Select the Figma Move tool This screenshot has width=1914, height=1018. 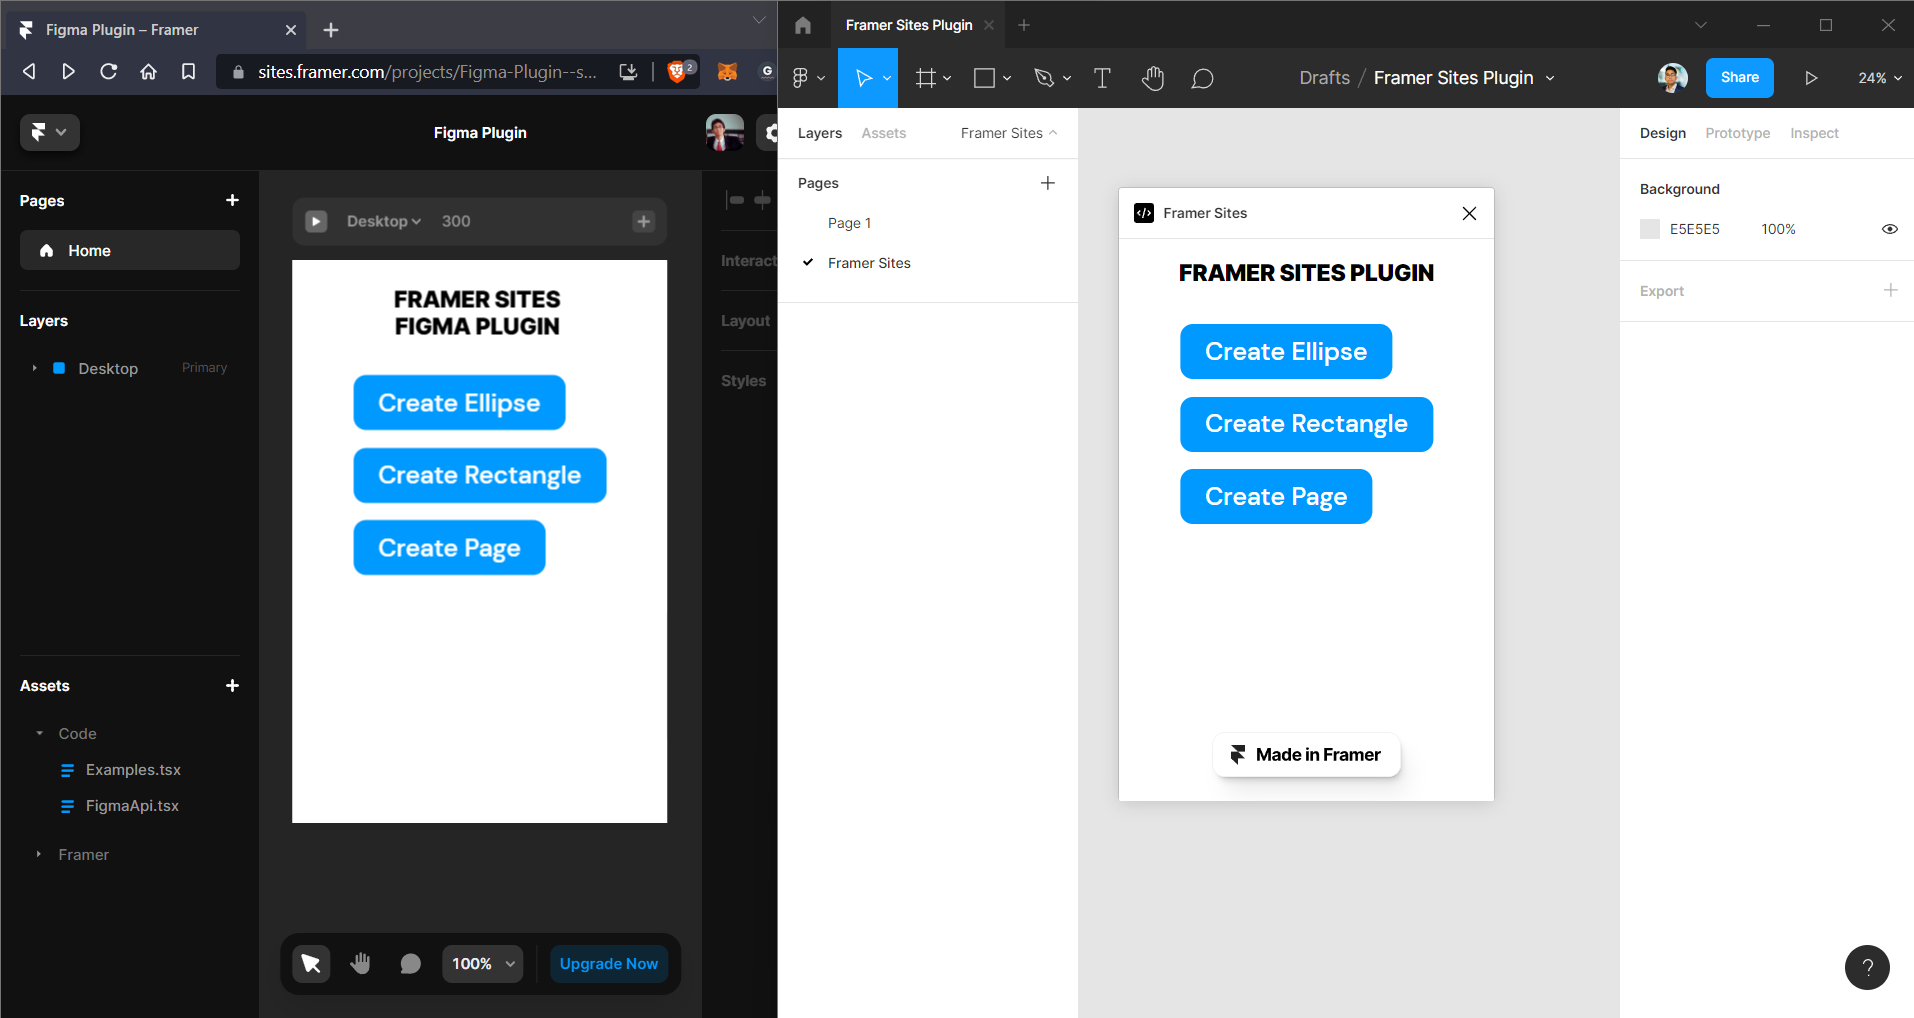pyautogui.click(x=864, y=78)
